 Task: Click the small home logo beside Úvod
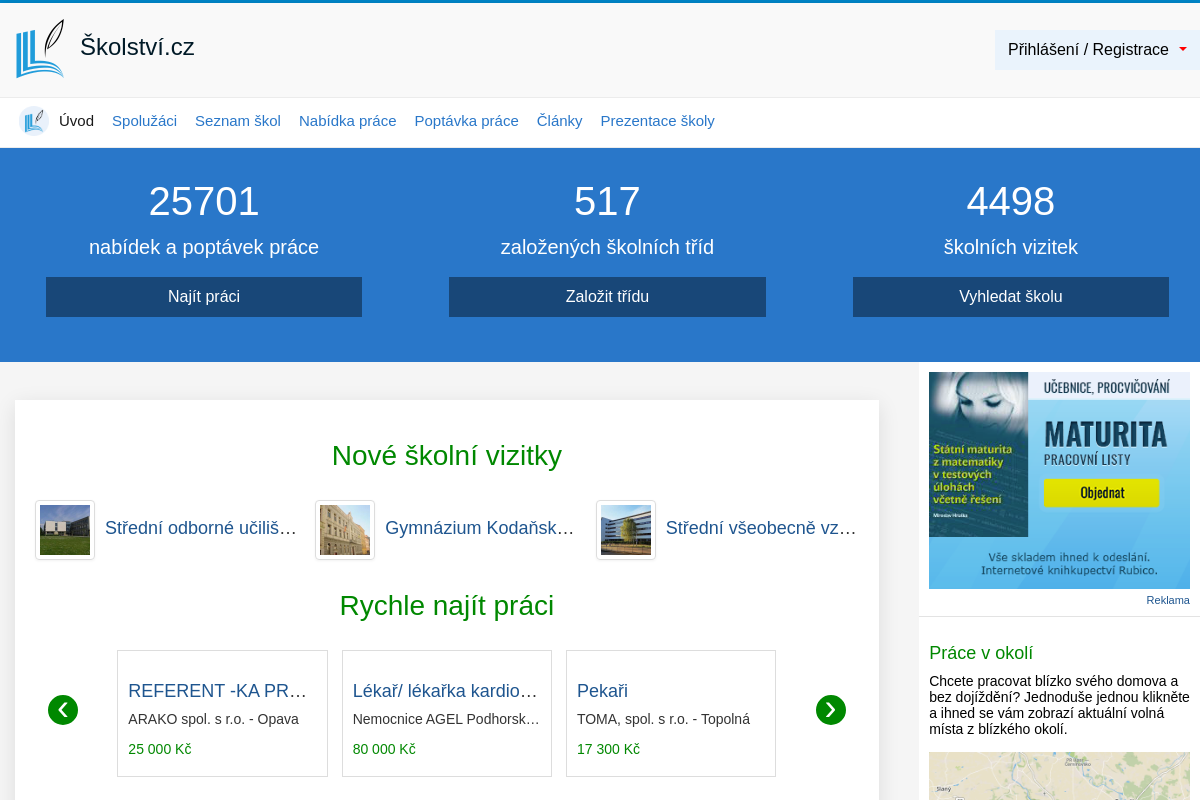pyautogui.click(x=34, y=121)
